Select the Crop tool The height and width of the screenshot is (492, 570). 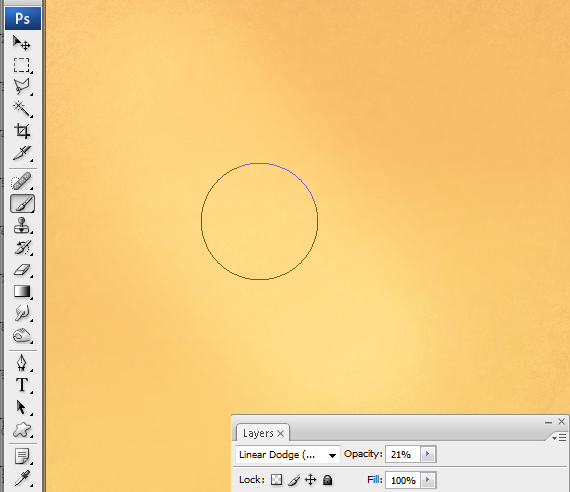[22, 131]
